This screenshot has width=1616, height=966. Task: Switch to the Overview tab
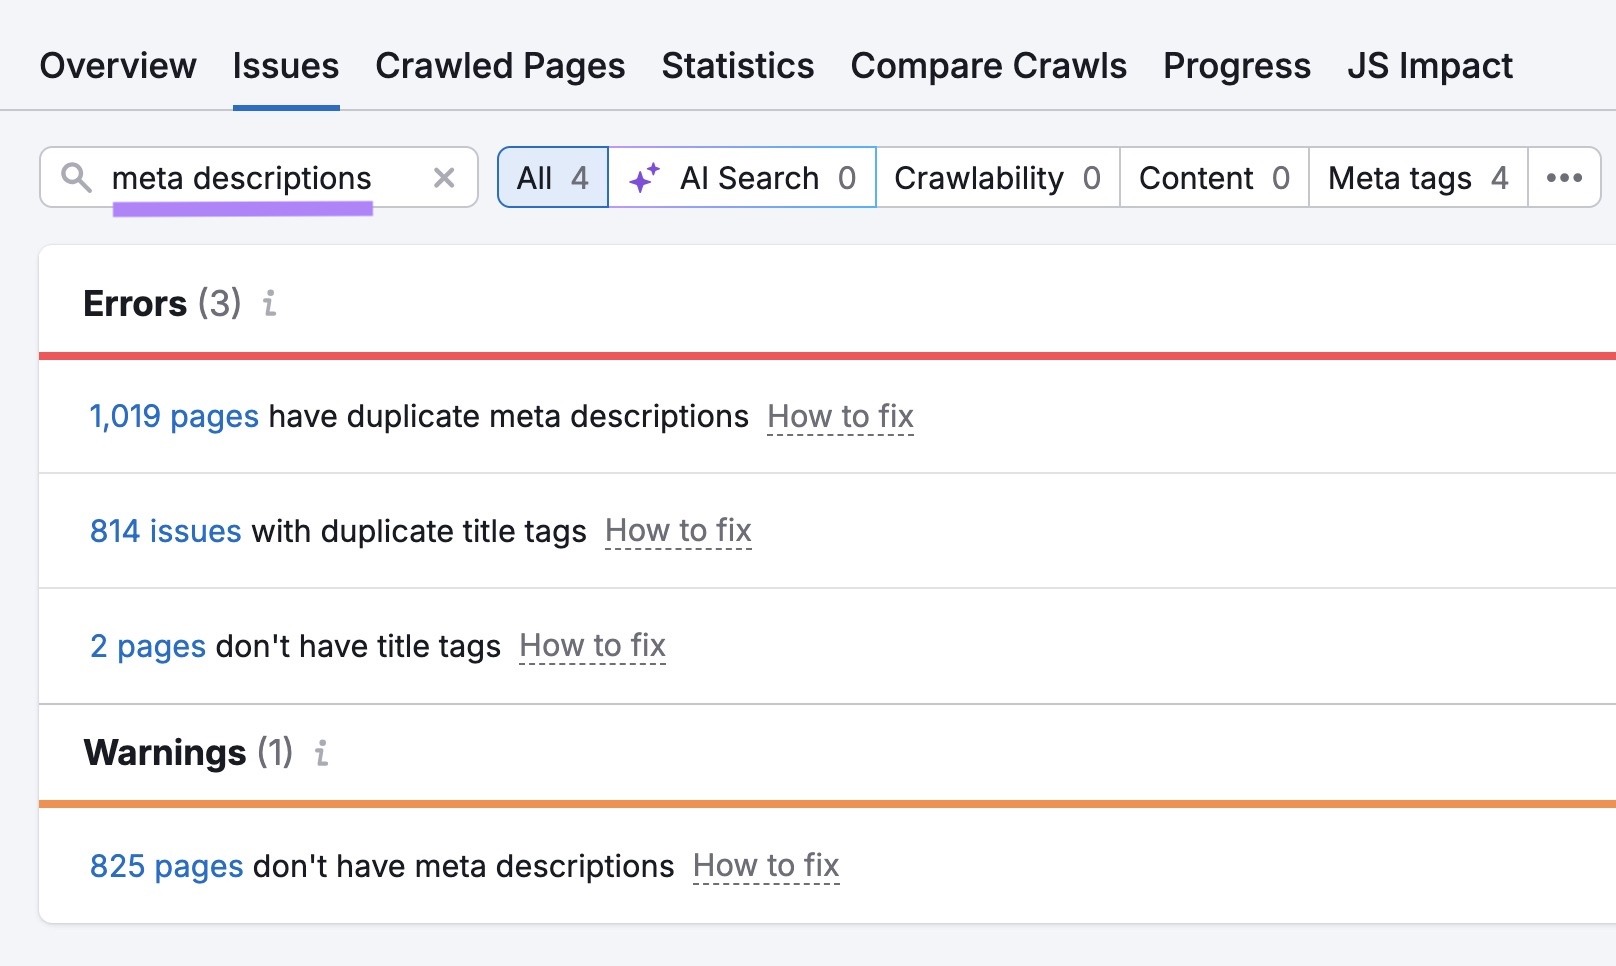pyautogui.click(x=118, y=64)
